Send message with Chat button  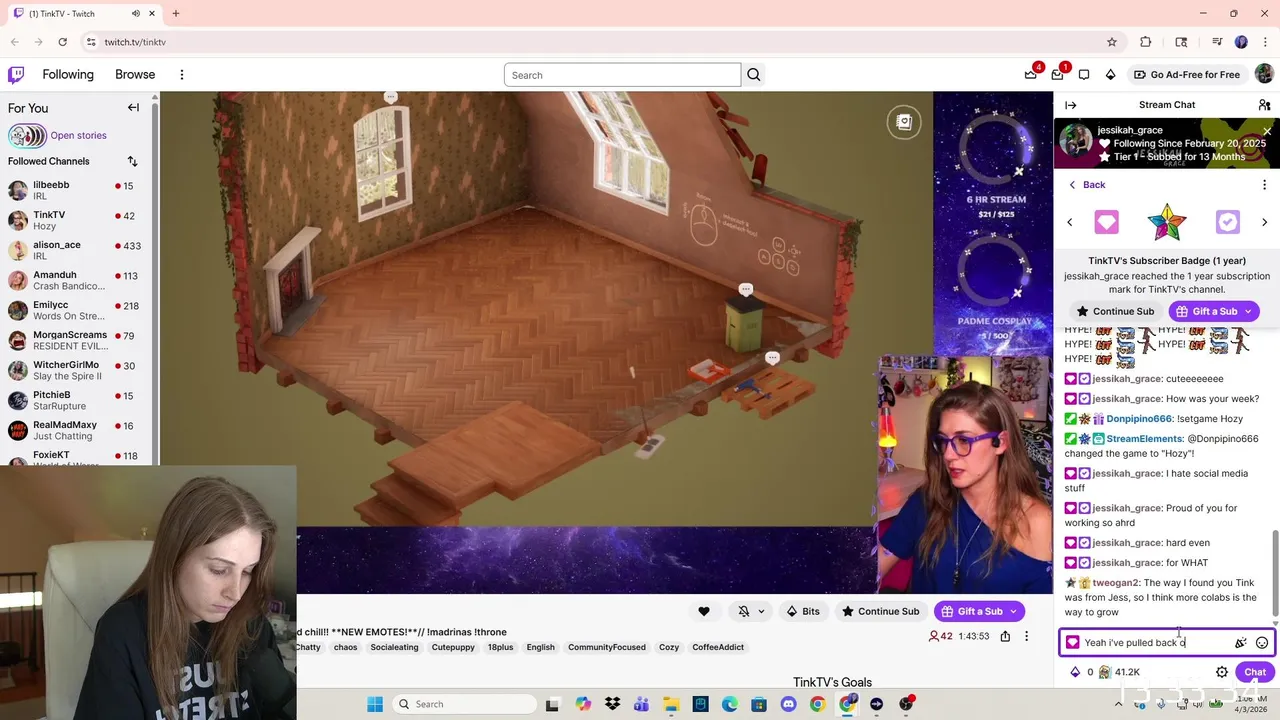(1255, 672)
